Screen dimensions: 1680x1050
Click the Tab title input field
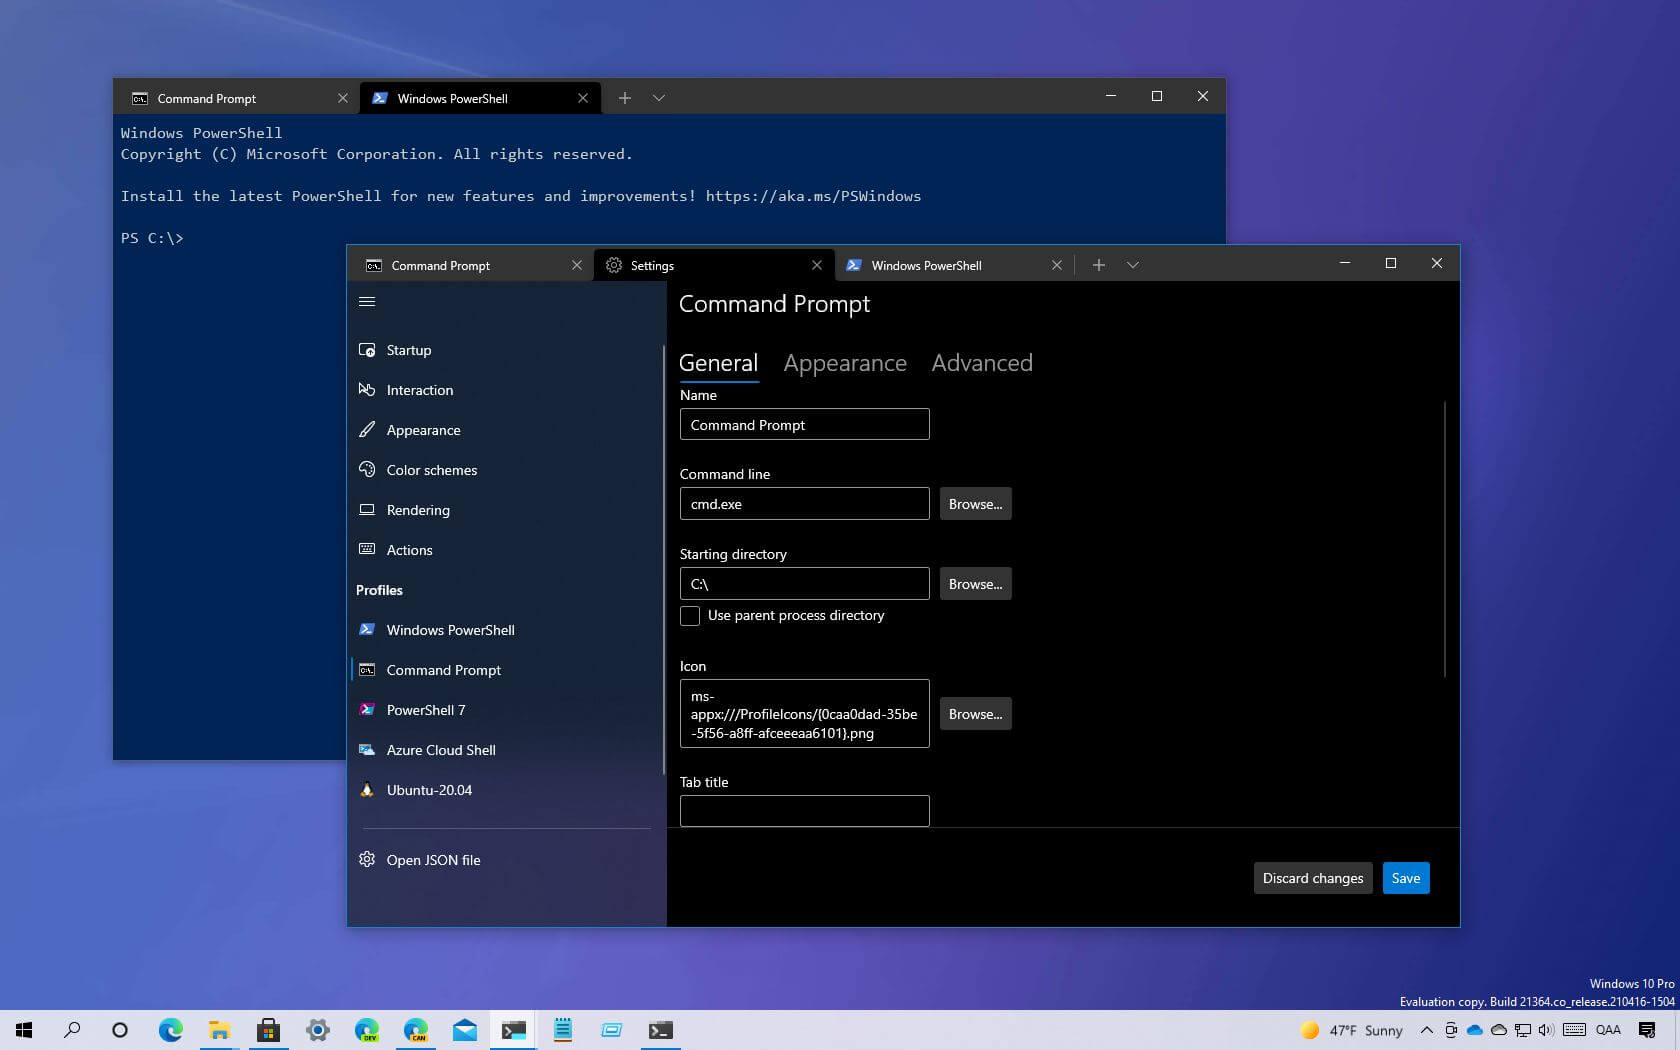(x=804, y=811)
